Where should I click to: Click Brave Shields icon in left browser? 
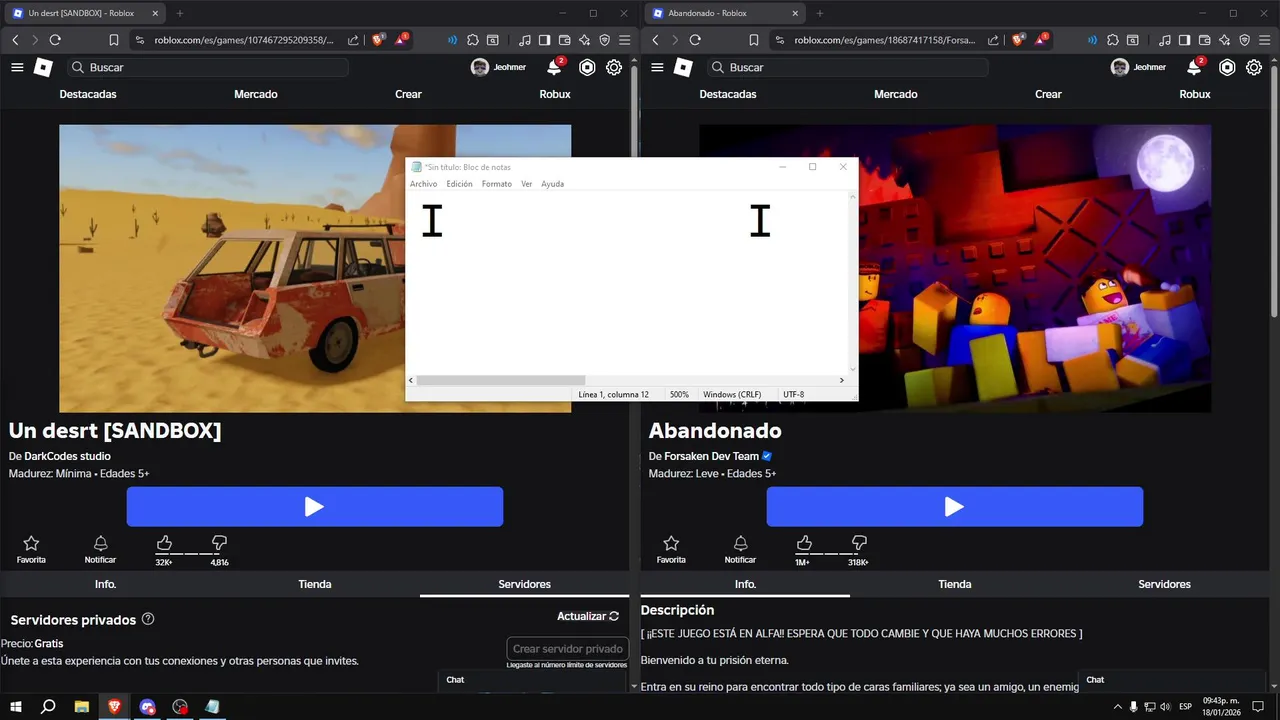click(x=378, y=40)
